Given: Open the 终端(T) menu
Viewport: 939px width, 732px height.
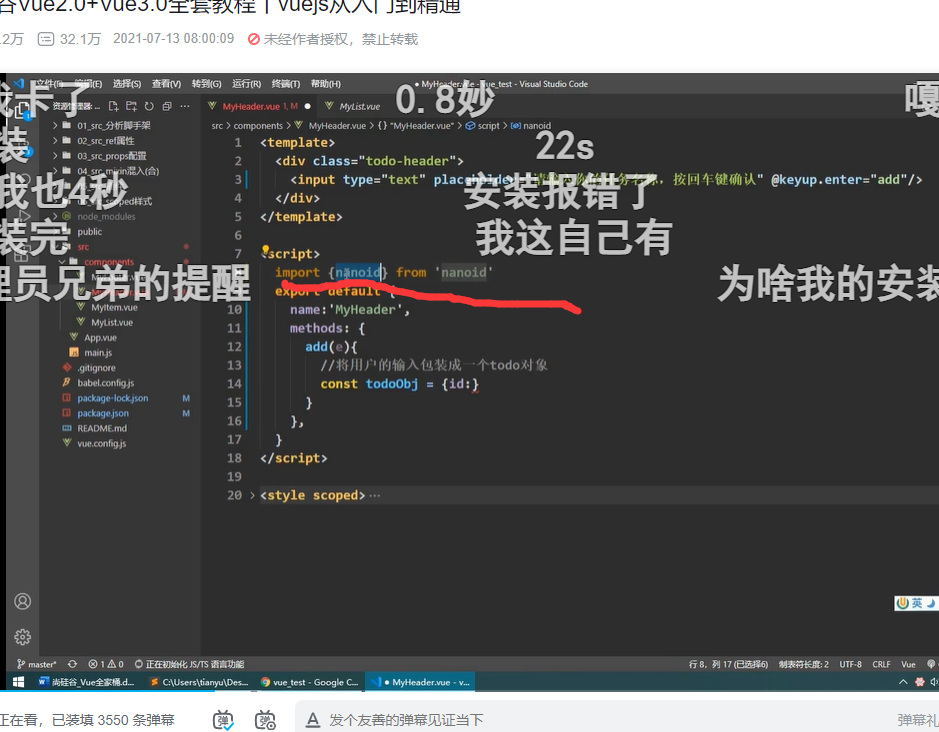Looking at the screenshot, I should click(x=286, y=84).
